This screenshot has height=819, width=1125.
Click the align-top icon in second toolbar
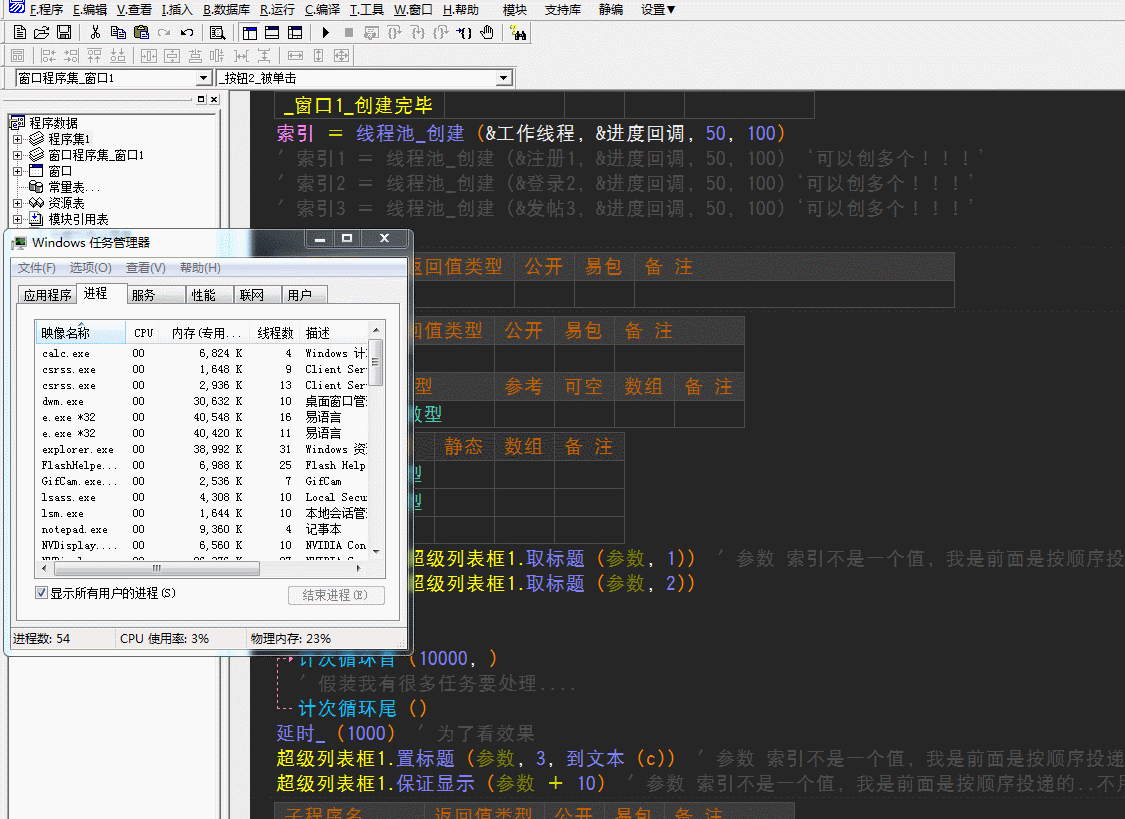94,55
